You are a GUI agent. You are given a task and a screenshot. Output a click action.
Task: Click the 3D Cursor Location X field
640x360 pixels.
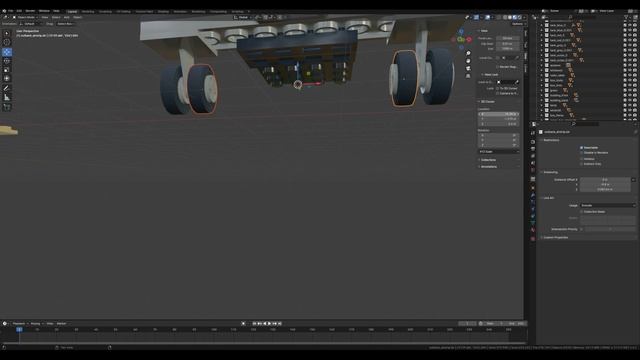(x=499, y=114)
